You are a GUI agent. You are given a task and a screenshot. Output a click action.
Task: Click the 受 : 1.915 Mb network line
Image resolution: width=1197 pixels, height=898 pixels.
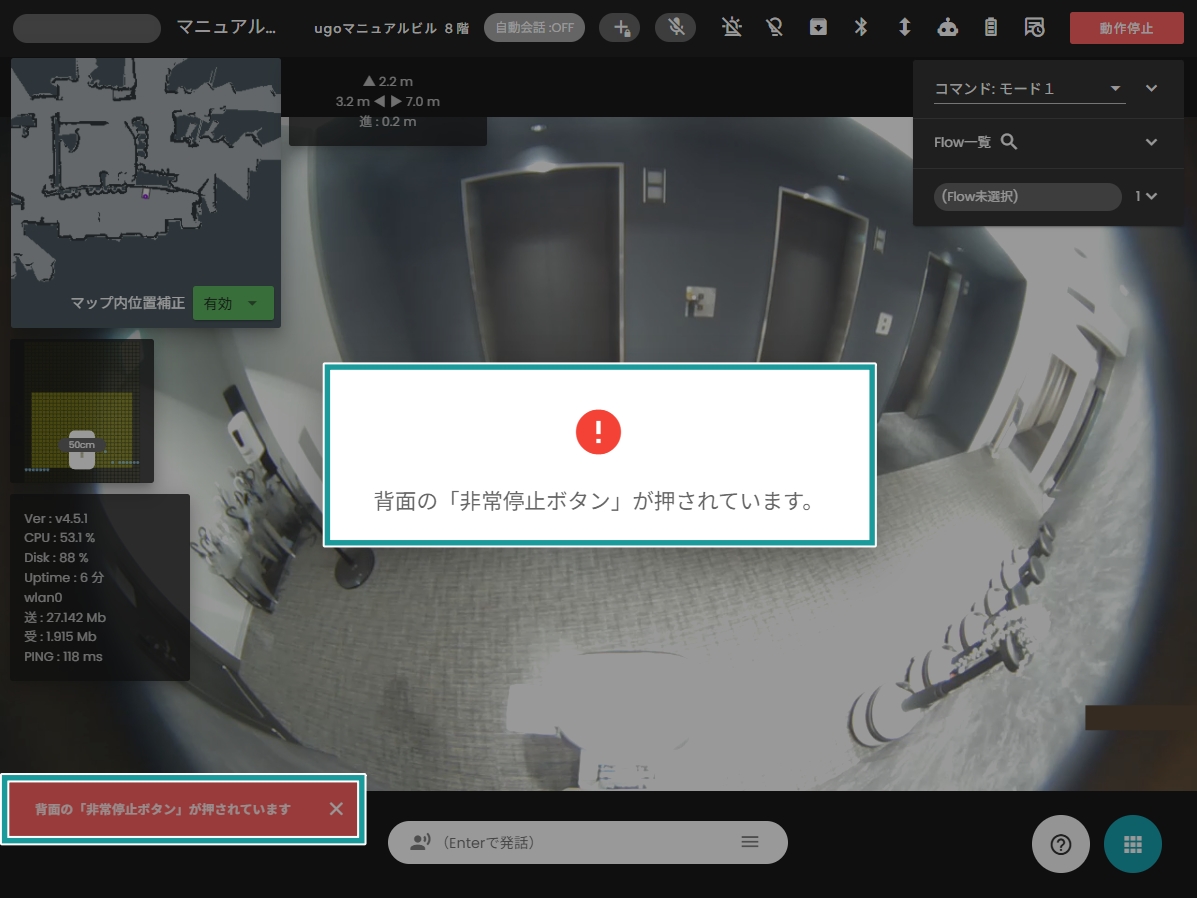tap(60, 637)
